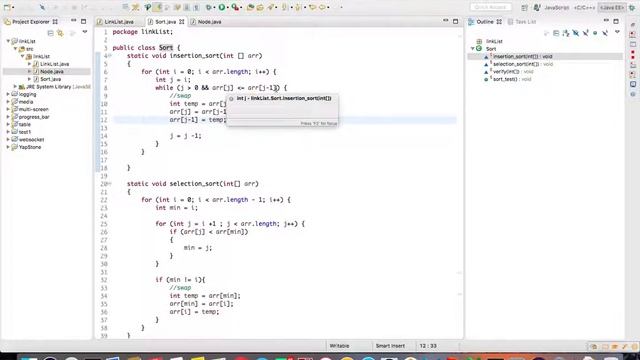Select the test1 project
The image size is (640, 360).
[x=24, y=132]
